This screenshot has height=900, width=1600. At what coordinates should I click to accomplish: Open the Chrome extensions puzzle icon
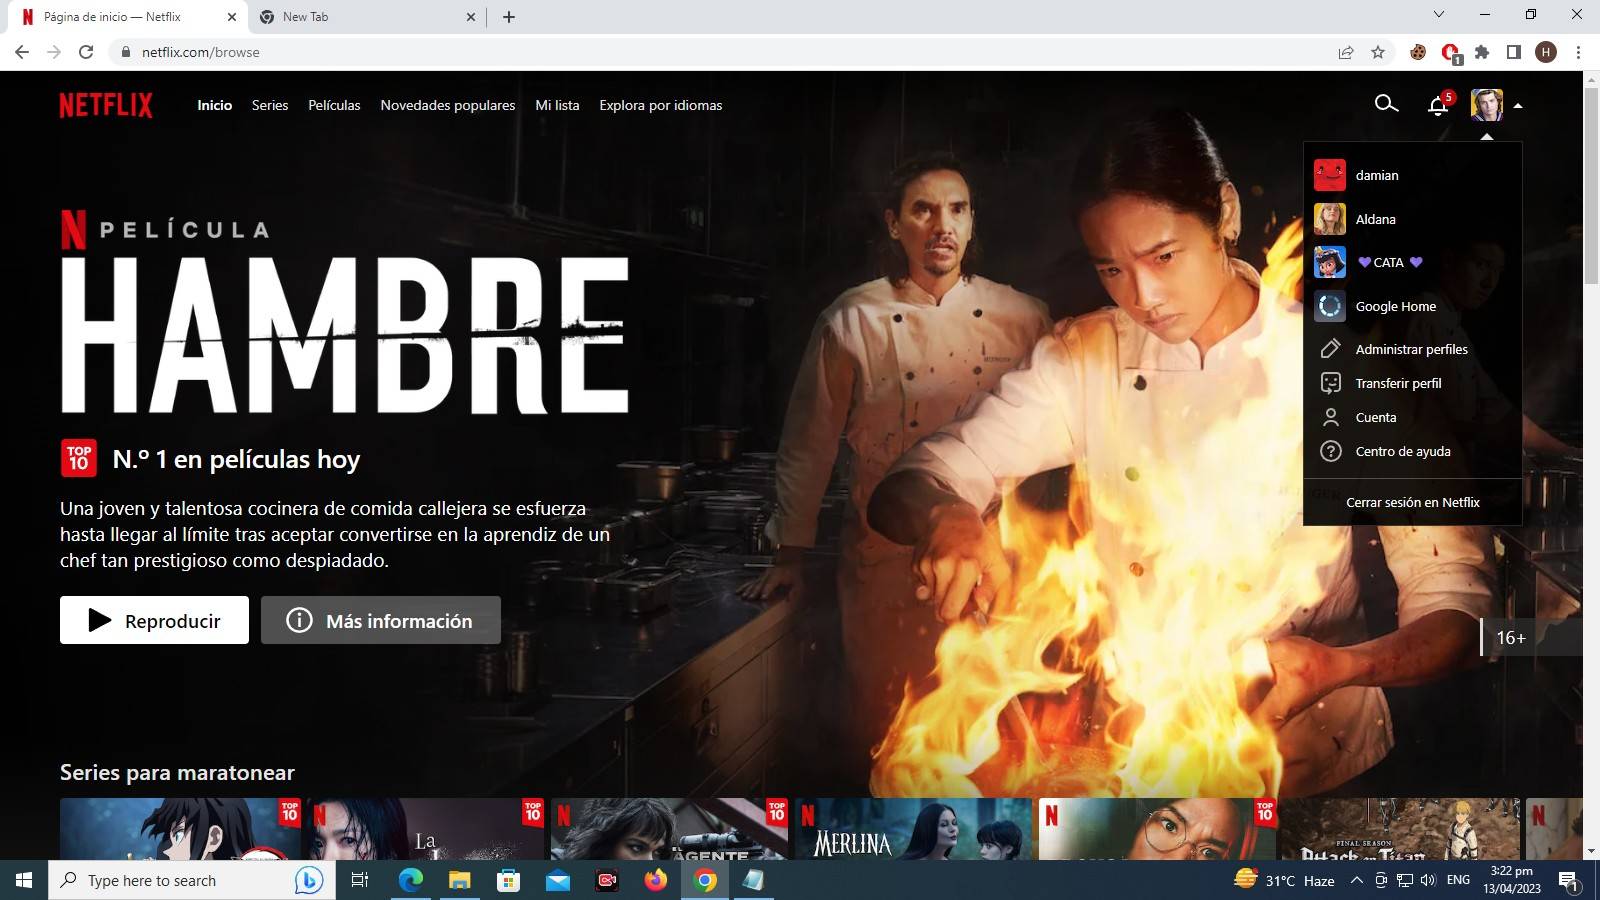click(1482, 52)
